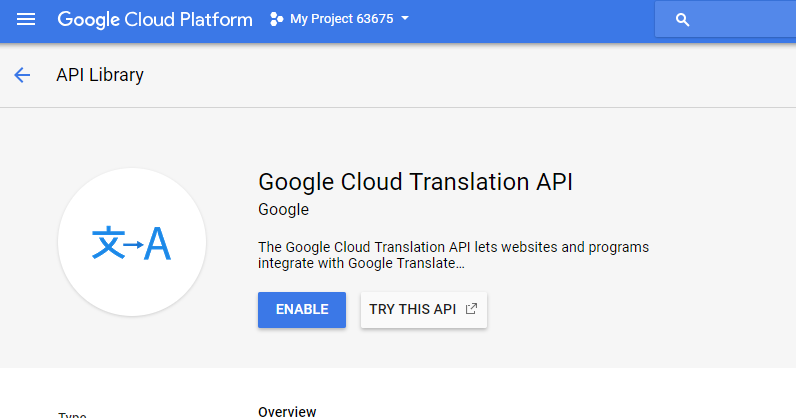Click the search magnifier icon
796x418 pixels.
(x=683, y=20)
